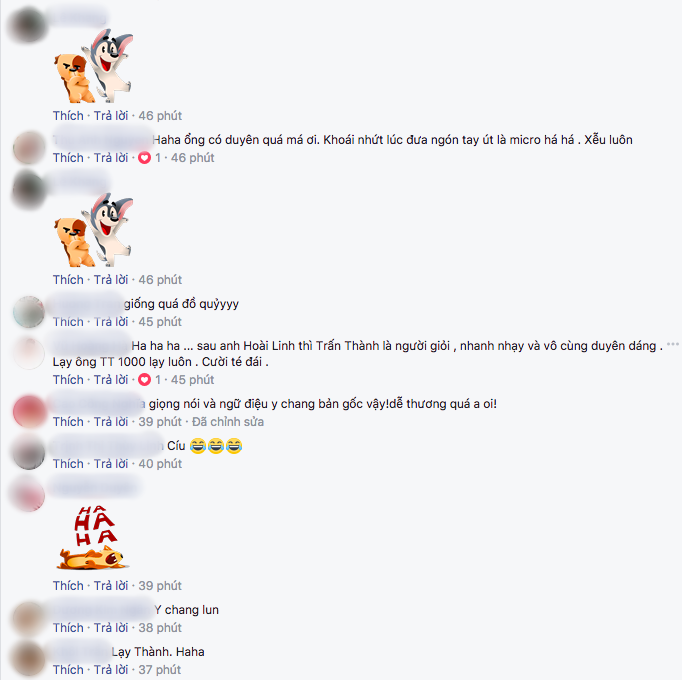Click heart reaction on Hoài Linh comment
Viewport: 682px width, 680px height.
(144, 380)
